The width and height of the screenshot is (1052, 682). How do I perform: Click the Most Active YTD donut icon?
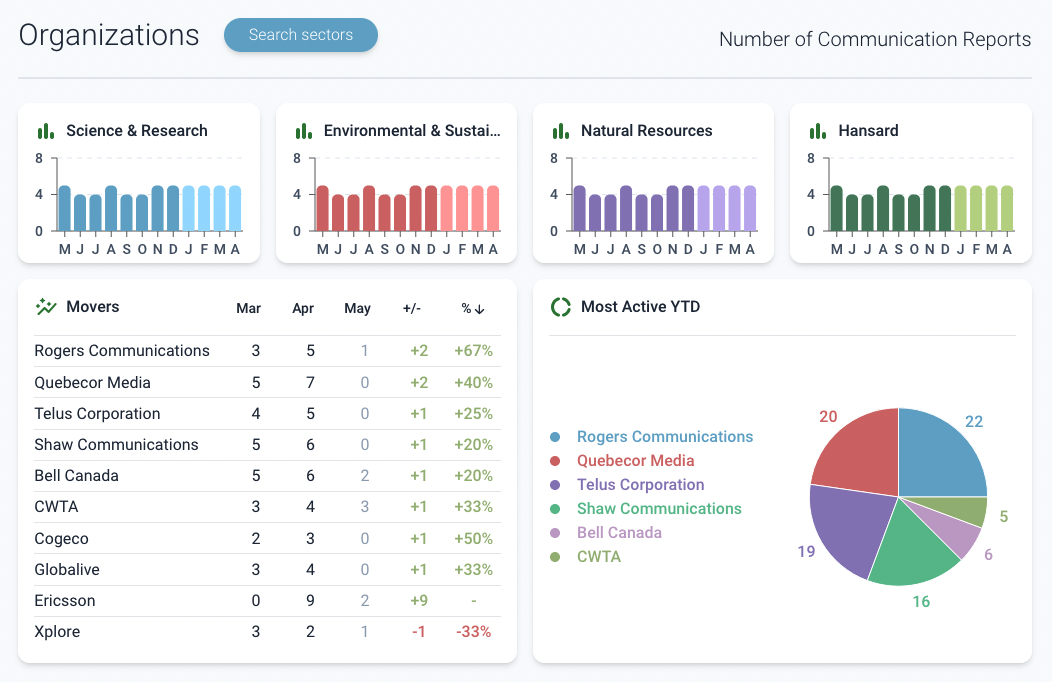pyautogui.click(x=561, y=307)
